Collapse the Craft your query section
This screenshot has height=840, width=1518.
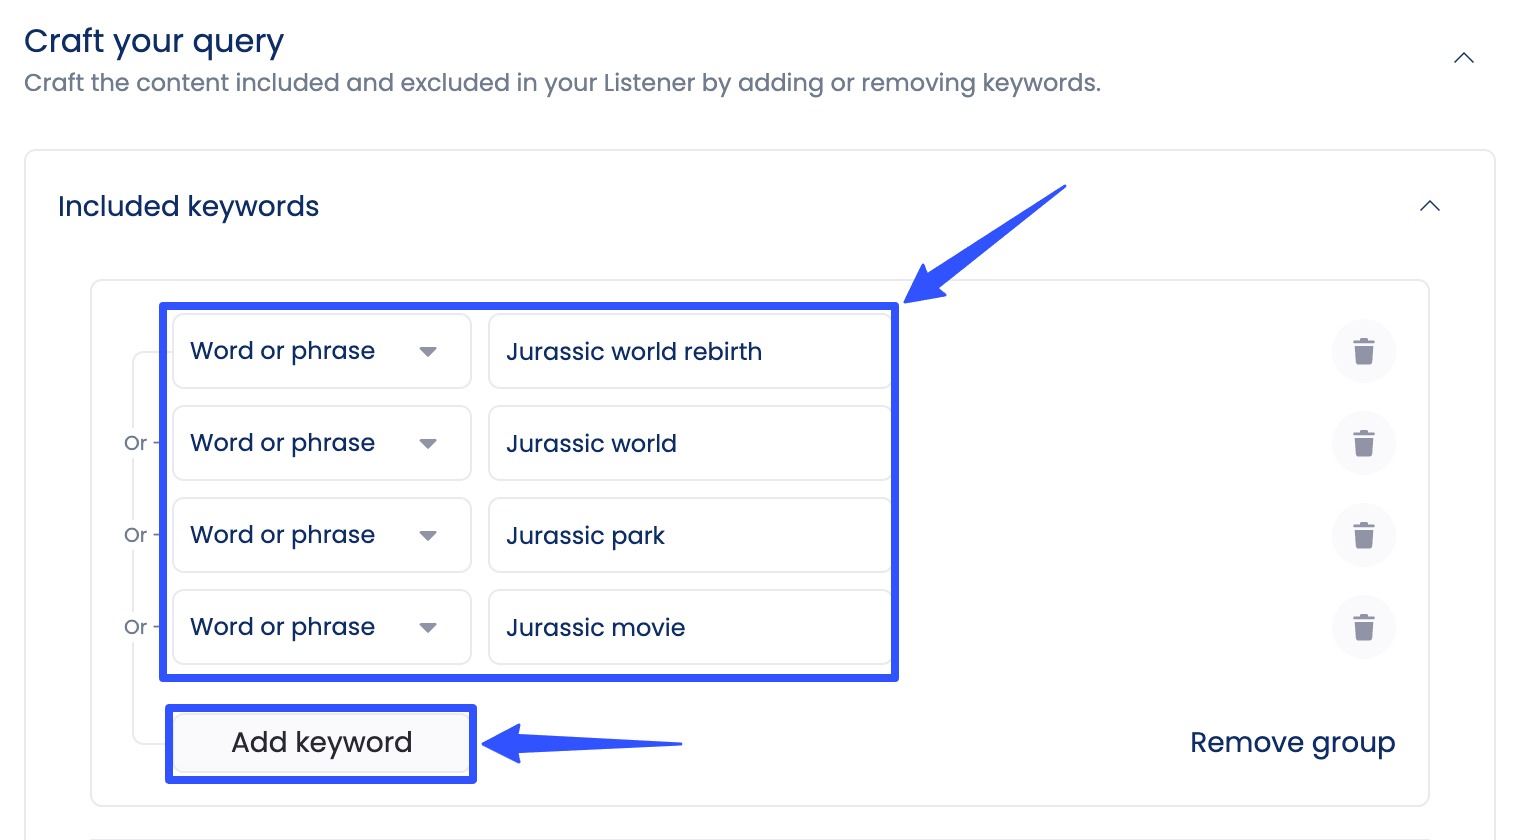point(1463,58)
